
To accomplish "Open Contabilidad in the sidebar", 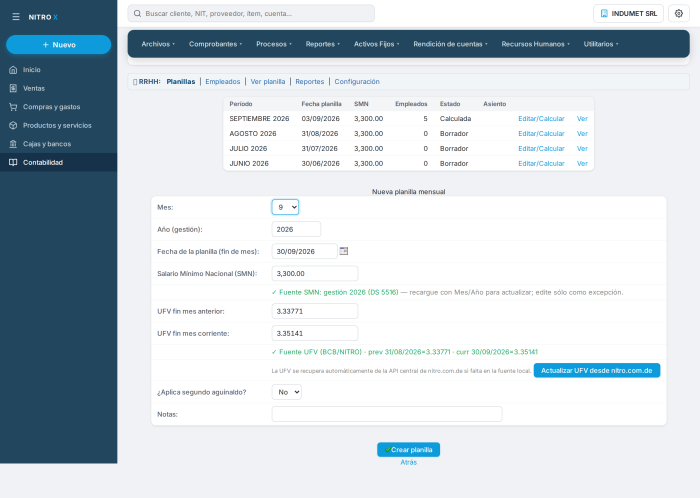I will point(58,162).
